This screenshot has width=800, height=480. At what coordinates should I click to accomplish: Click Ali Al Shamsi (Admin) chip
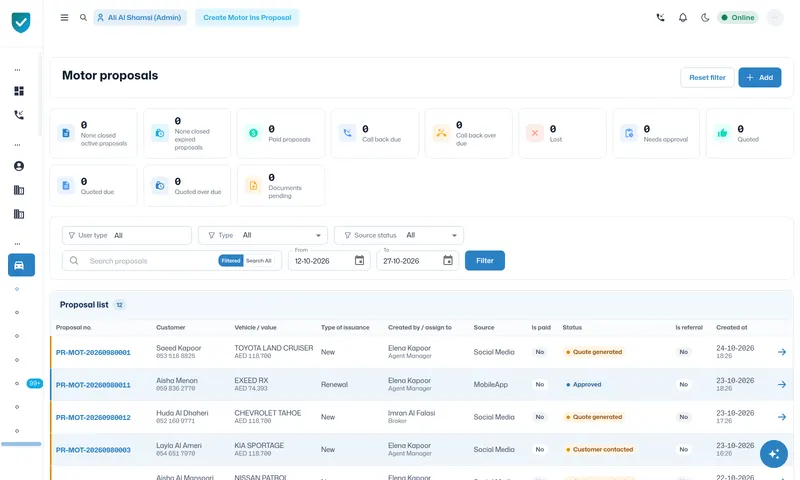[x=140, y=17]
